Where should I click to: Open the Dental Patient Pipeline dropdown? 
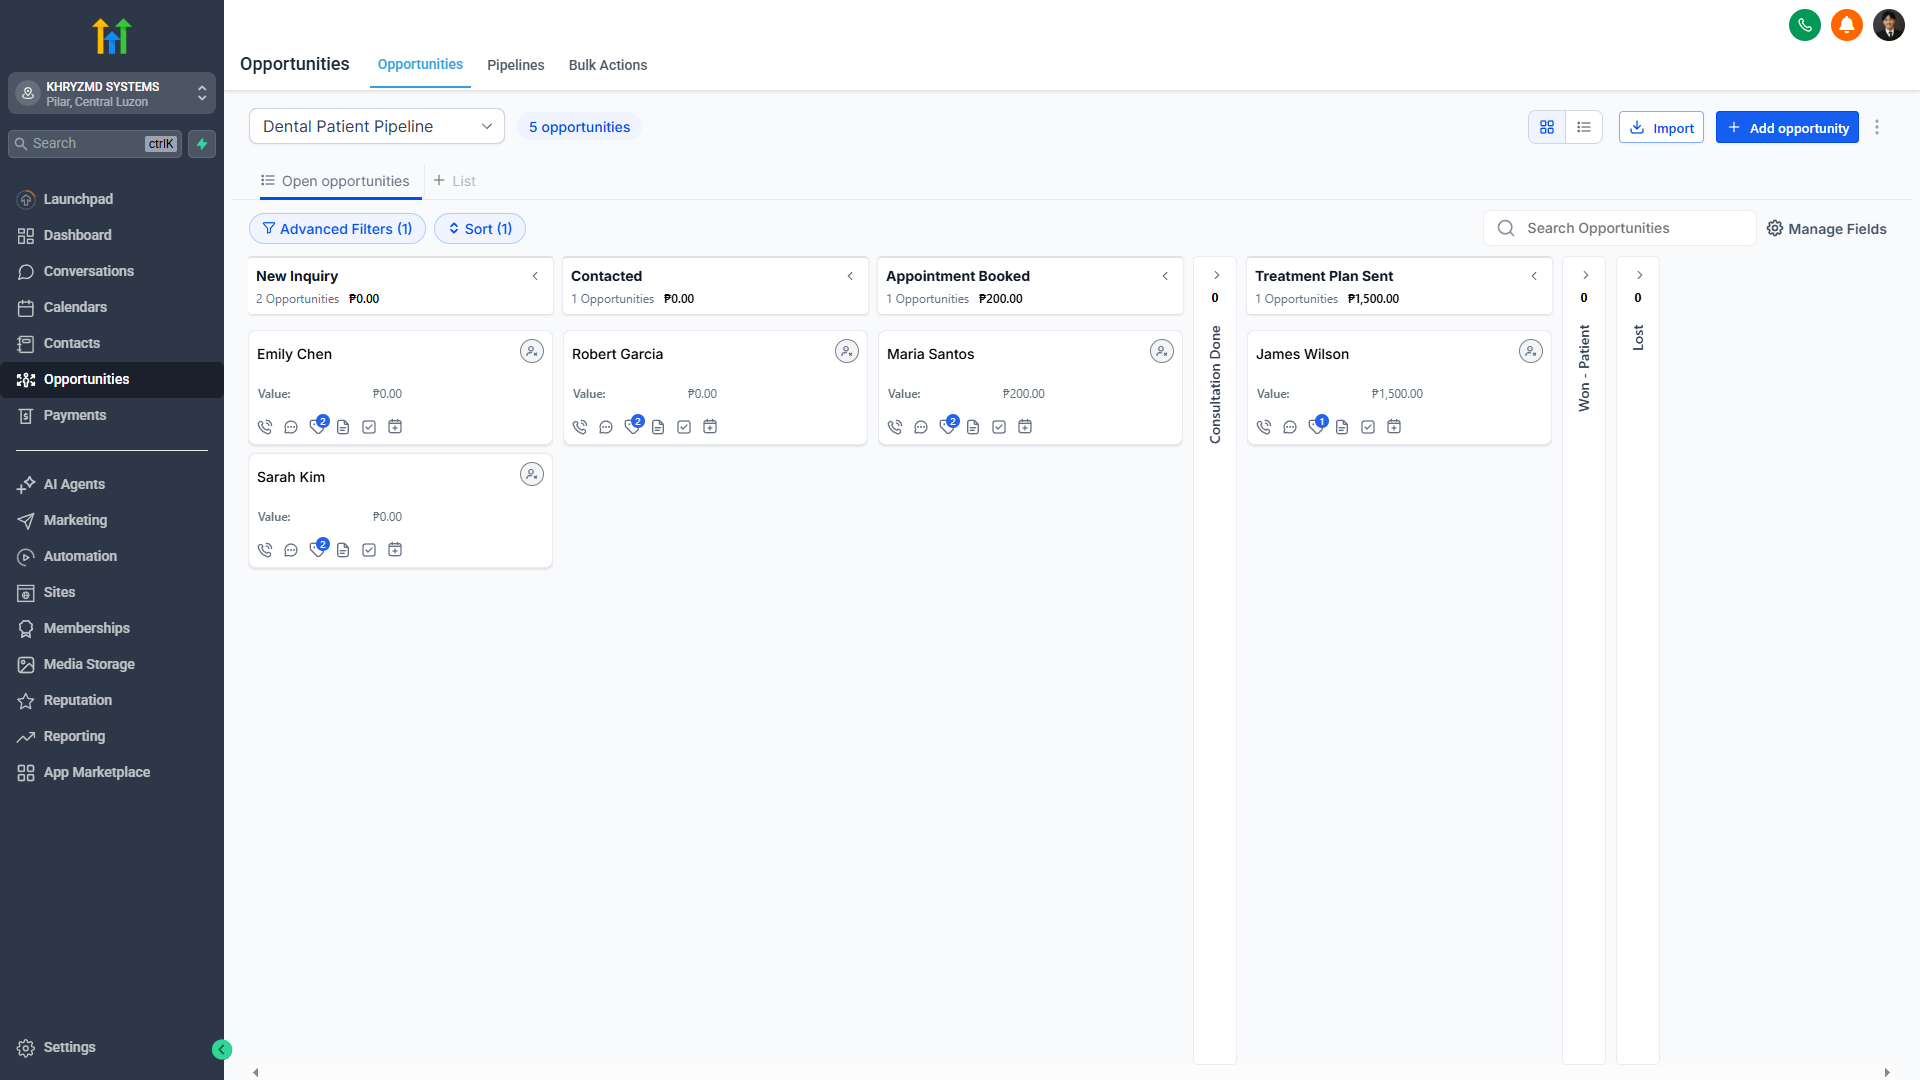[x=377, y=126]
